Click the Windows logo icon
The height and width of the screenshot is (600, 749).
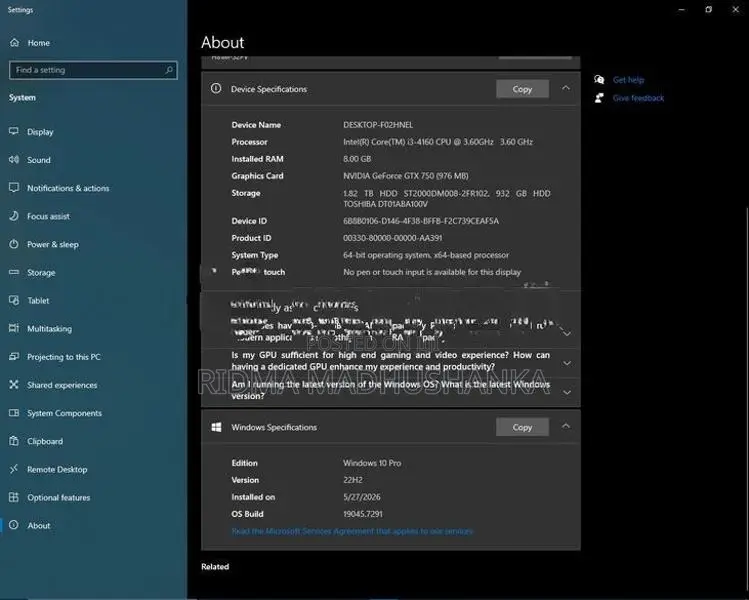[x=216, y=427]
